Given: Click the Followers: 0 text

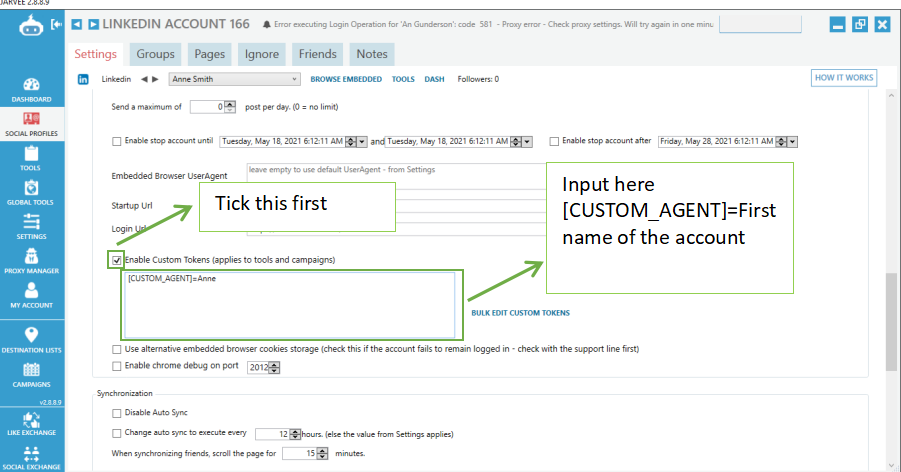Looking at the screenshot, I should pos(478,79).
